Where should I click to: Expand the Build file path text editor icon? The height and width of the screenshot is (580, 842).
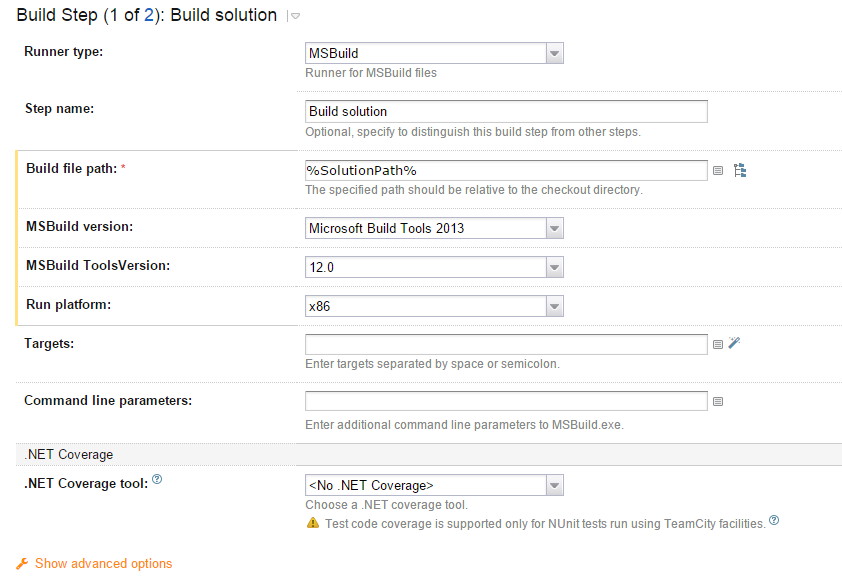click(x=718, y=171)
